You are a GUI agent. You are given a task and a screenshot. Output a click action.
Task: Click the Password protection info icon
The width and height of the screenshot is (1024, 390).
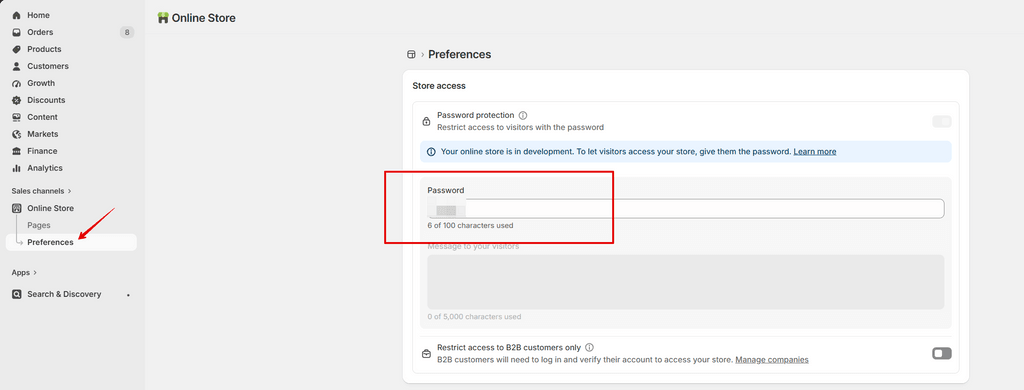coord(522,115)
